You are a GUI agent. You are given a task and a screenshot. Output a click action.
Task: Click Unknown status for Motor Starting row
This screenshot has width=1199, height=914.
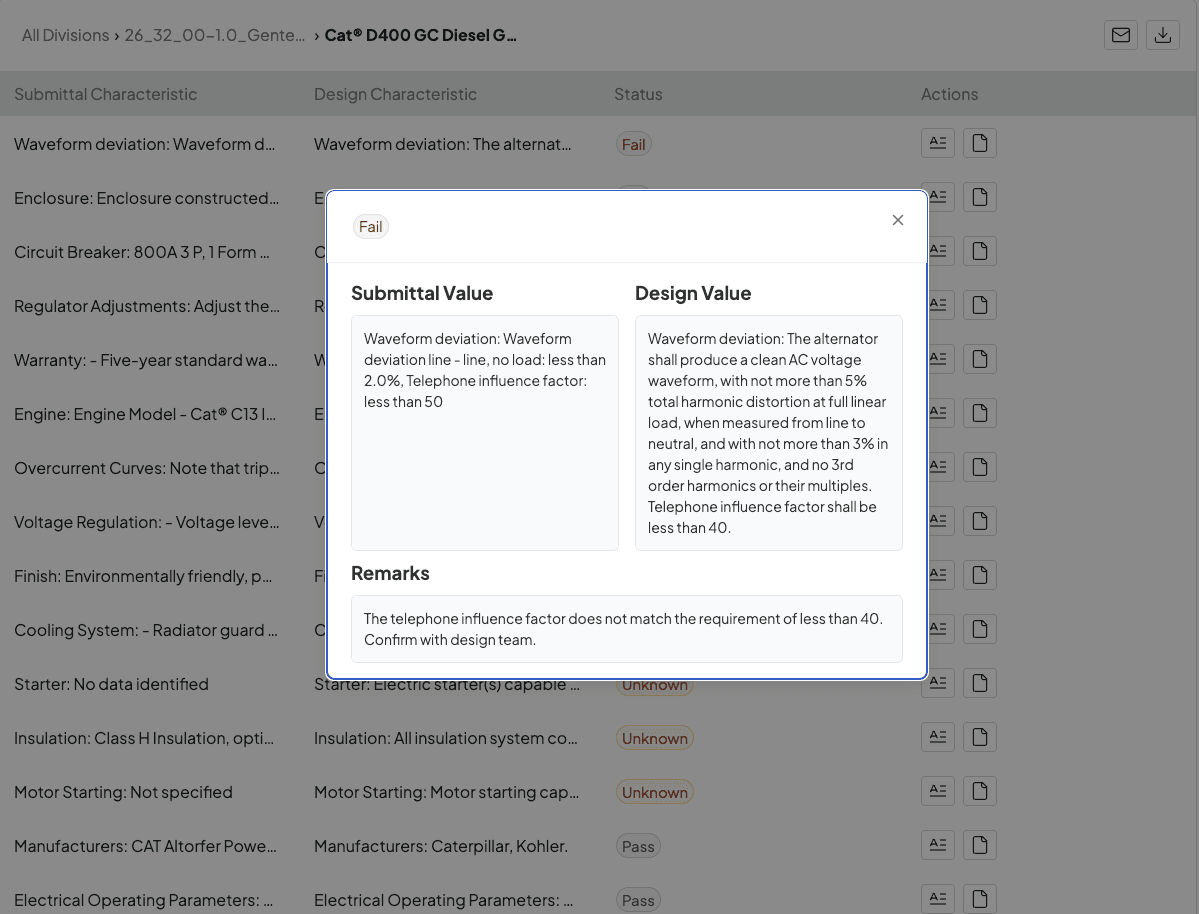(655, 792)
